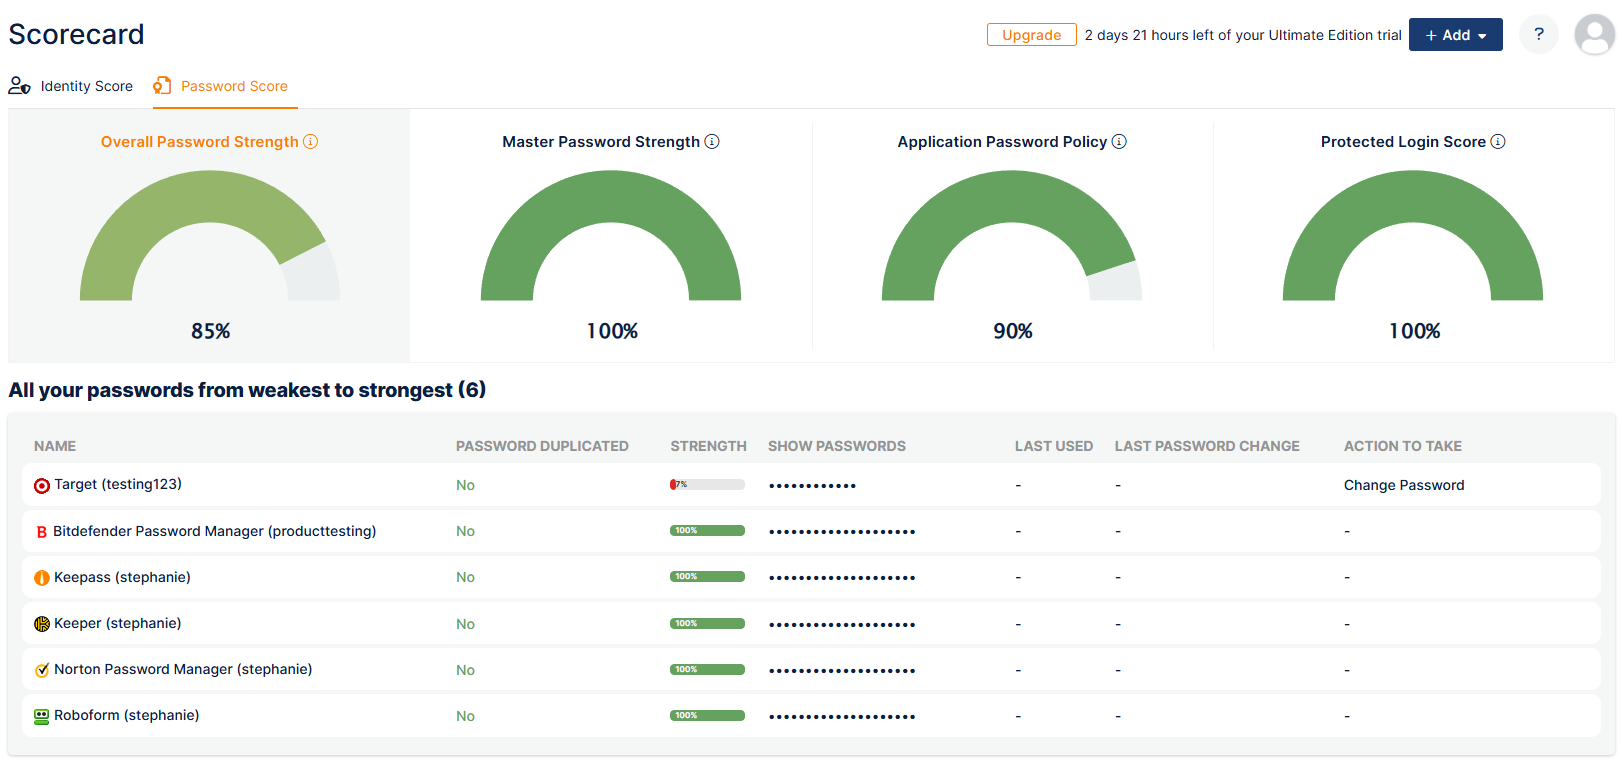The width and height of the screenshot is (1622, 783).
Task: Open the Add dropdown button
Action: click(1455, 35)
